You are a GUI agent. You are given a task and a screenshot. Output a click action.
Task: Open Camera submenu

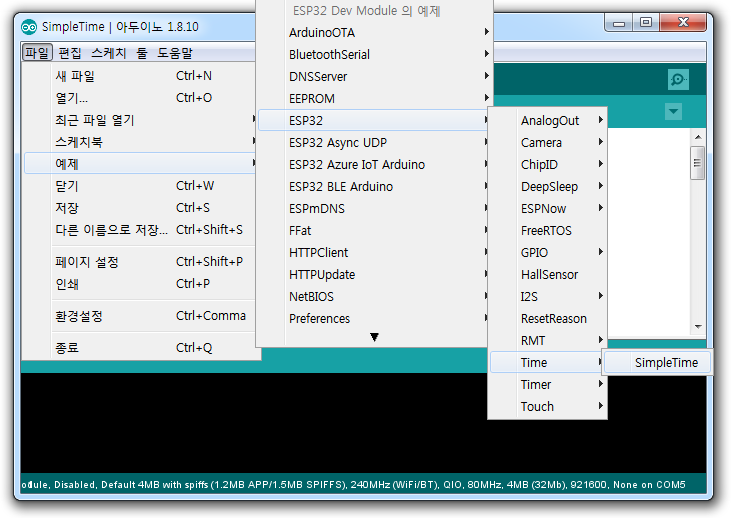547,142
